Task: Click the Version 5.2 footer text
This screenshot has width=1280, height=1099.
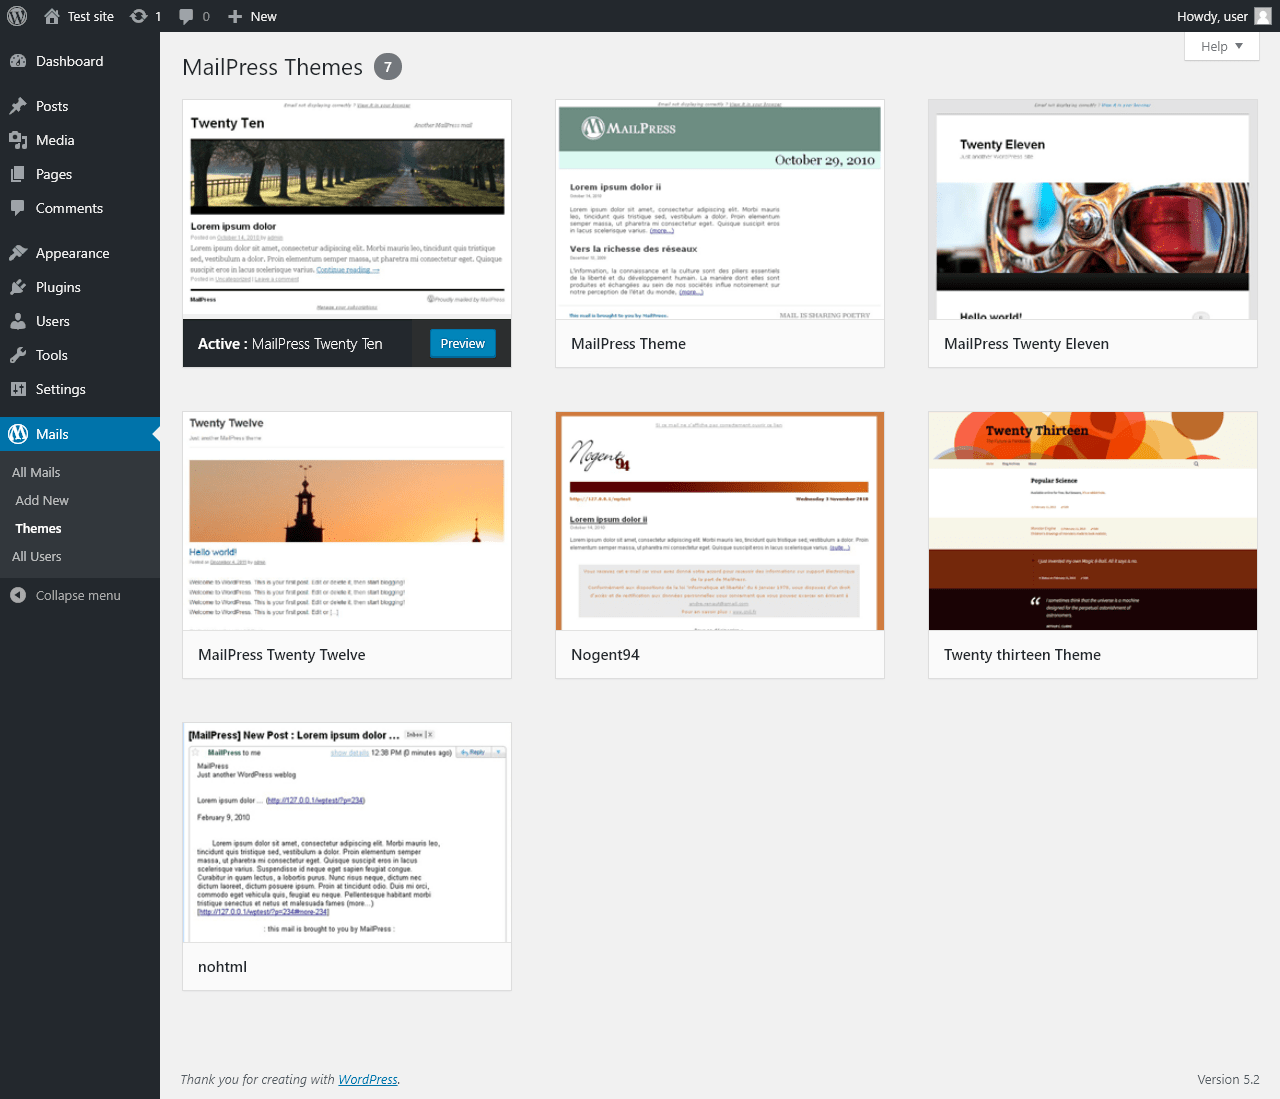Action: coord(1228,1079)
